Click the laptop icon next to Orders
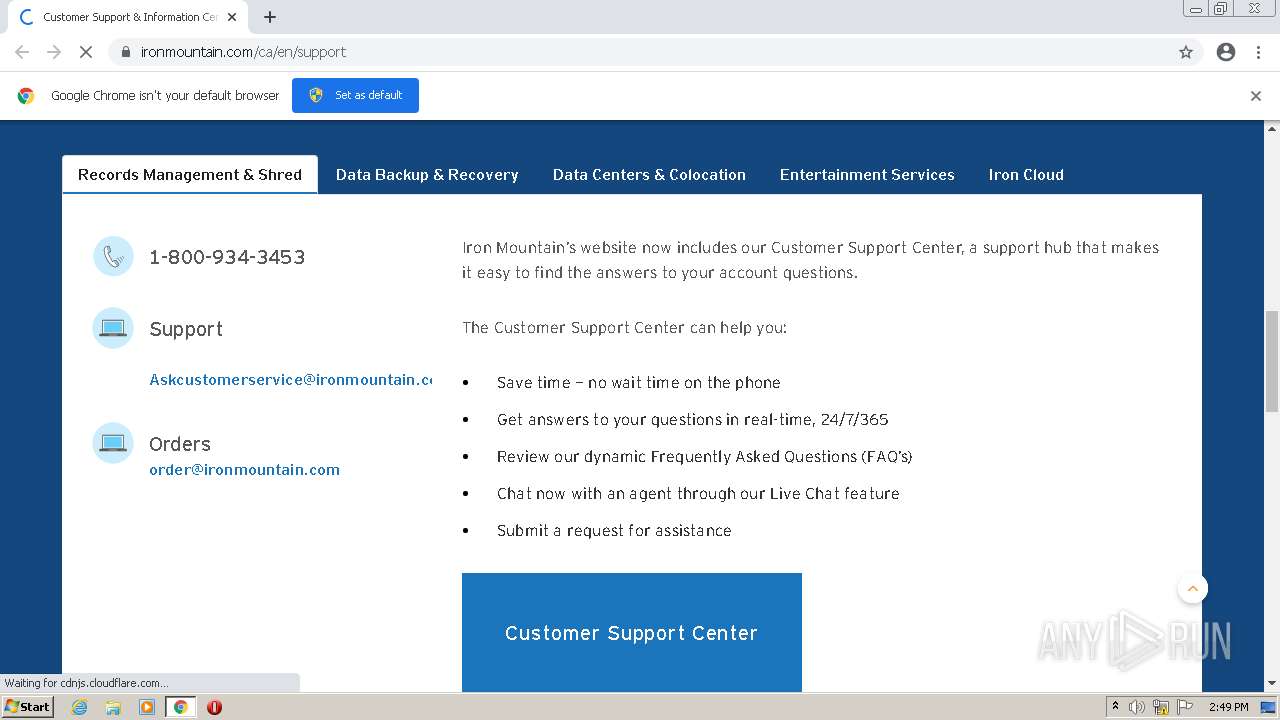The height and width of the screenshot is (720, 1280). tap(113, 443)
